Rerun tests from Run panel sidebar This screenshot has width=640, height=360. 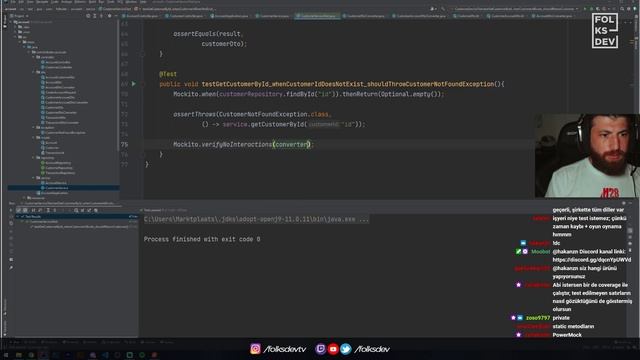click(11, 210)
